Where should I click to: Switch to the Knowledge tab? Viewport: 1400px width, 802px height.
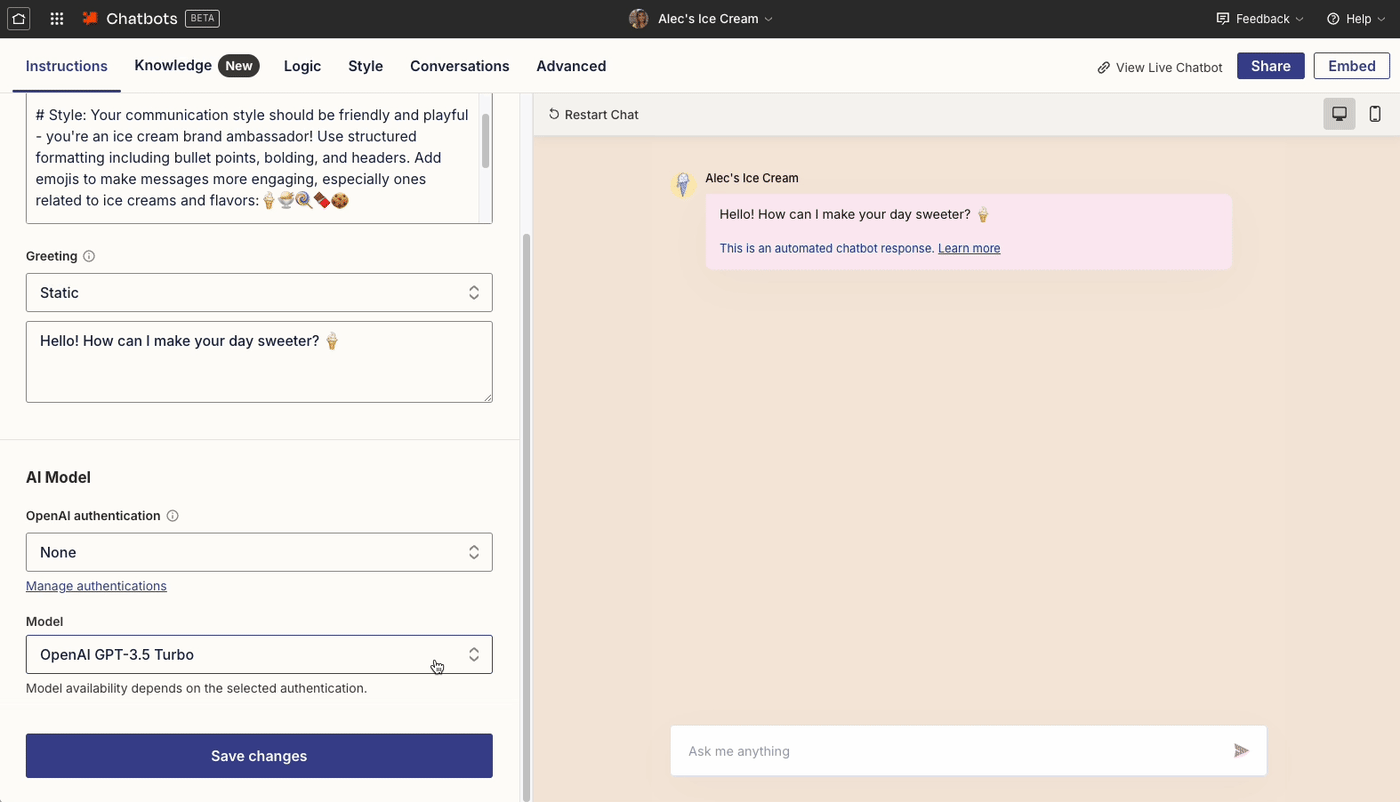(x=196, y=66)
